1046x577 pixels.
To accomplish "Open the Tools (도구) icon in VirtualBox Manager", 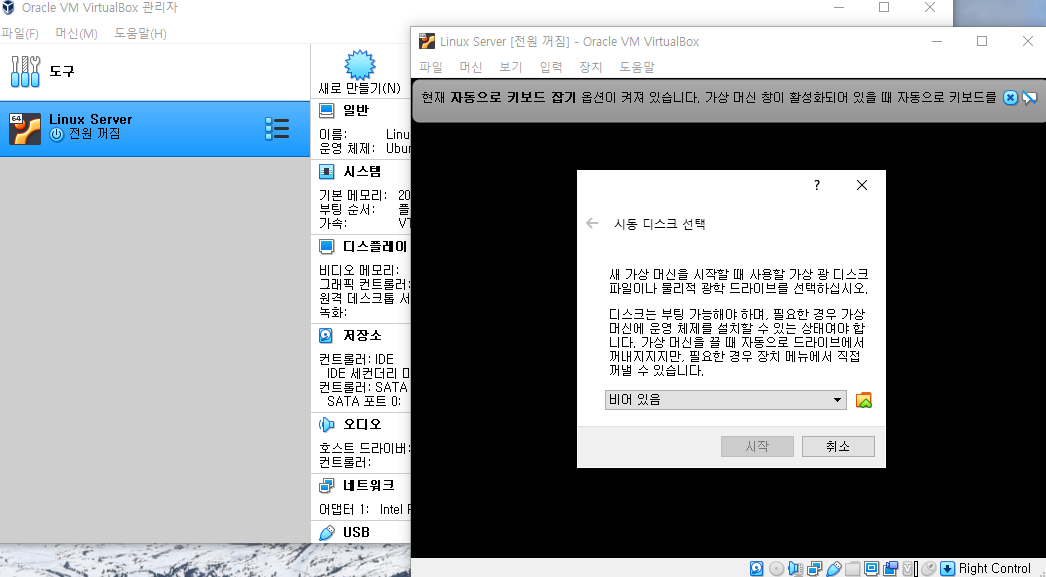I will pyautogui.click(x=25, y=71).
